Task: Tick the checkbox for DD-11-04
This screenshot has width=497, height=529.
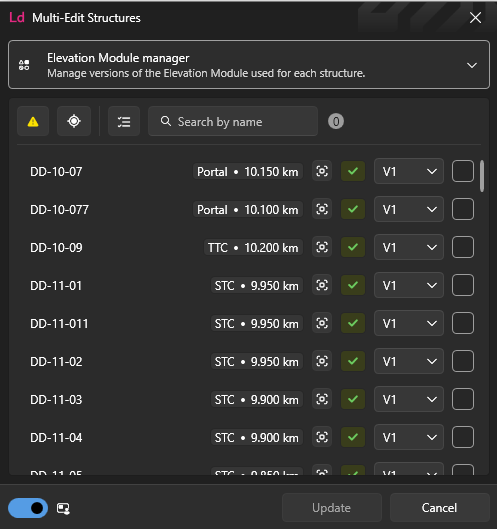Action: coord(463,437)
